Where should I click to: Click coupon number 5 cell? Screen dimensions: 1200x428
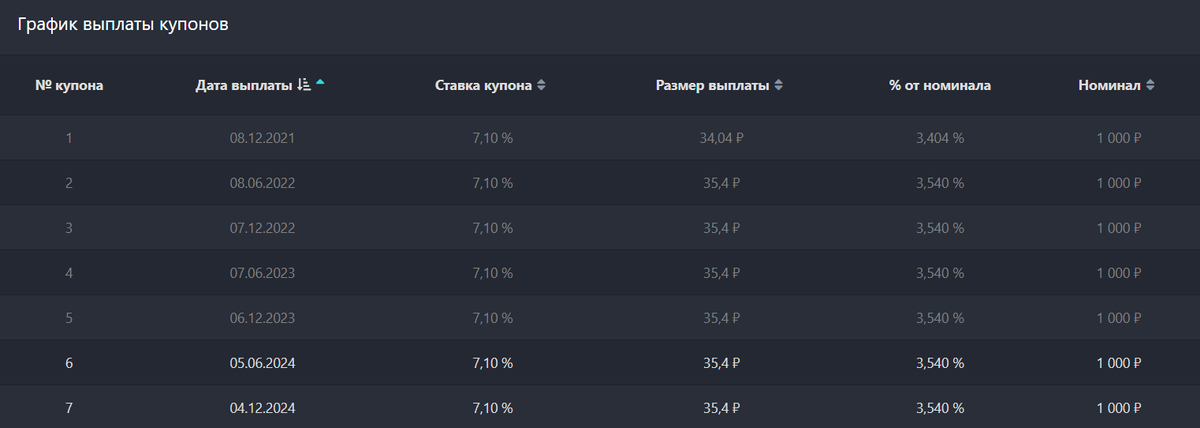(69, 318)
